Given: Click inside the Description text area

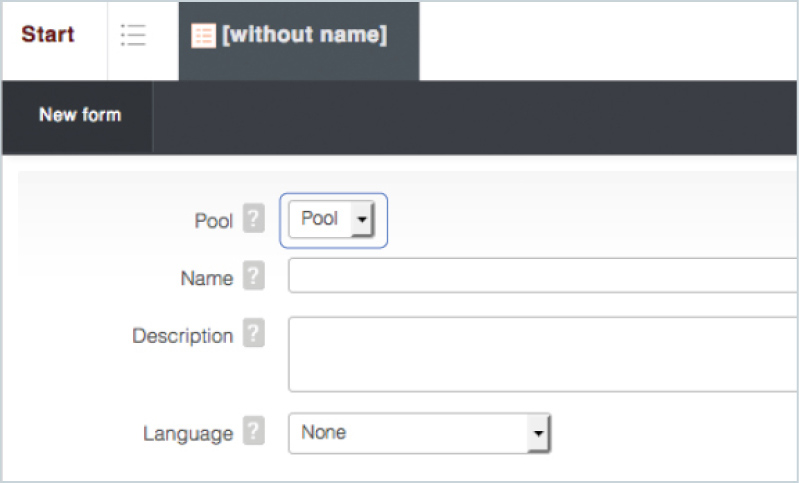Looking at the screenshot, I should point(540,354).
